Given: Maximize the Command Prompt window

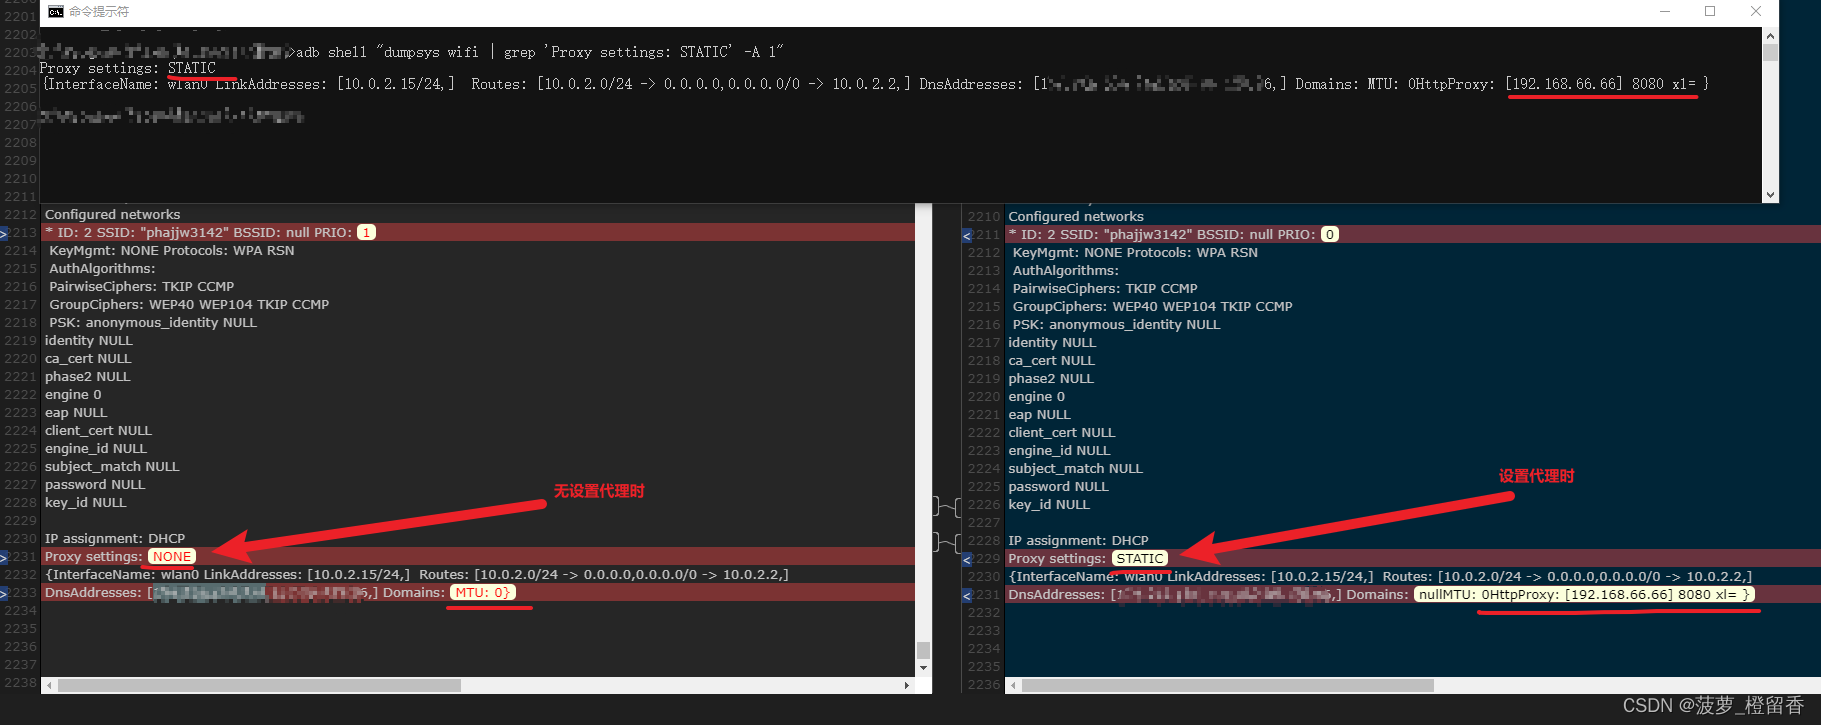Looking at the screenshot, I should (1710, 11).
